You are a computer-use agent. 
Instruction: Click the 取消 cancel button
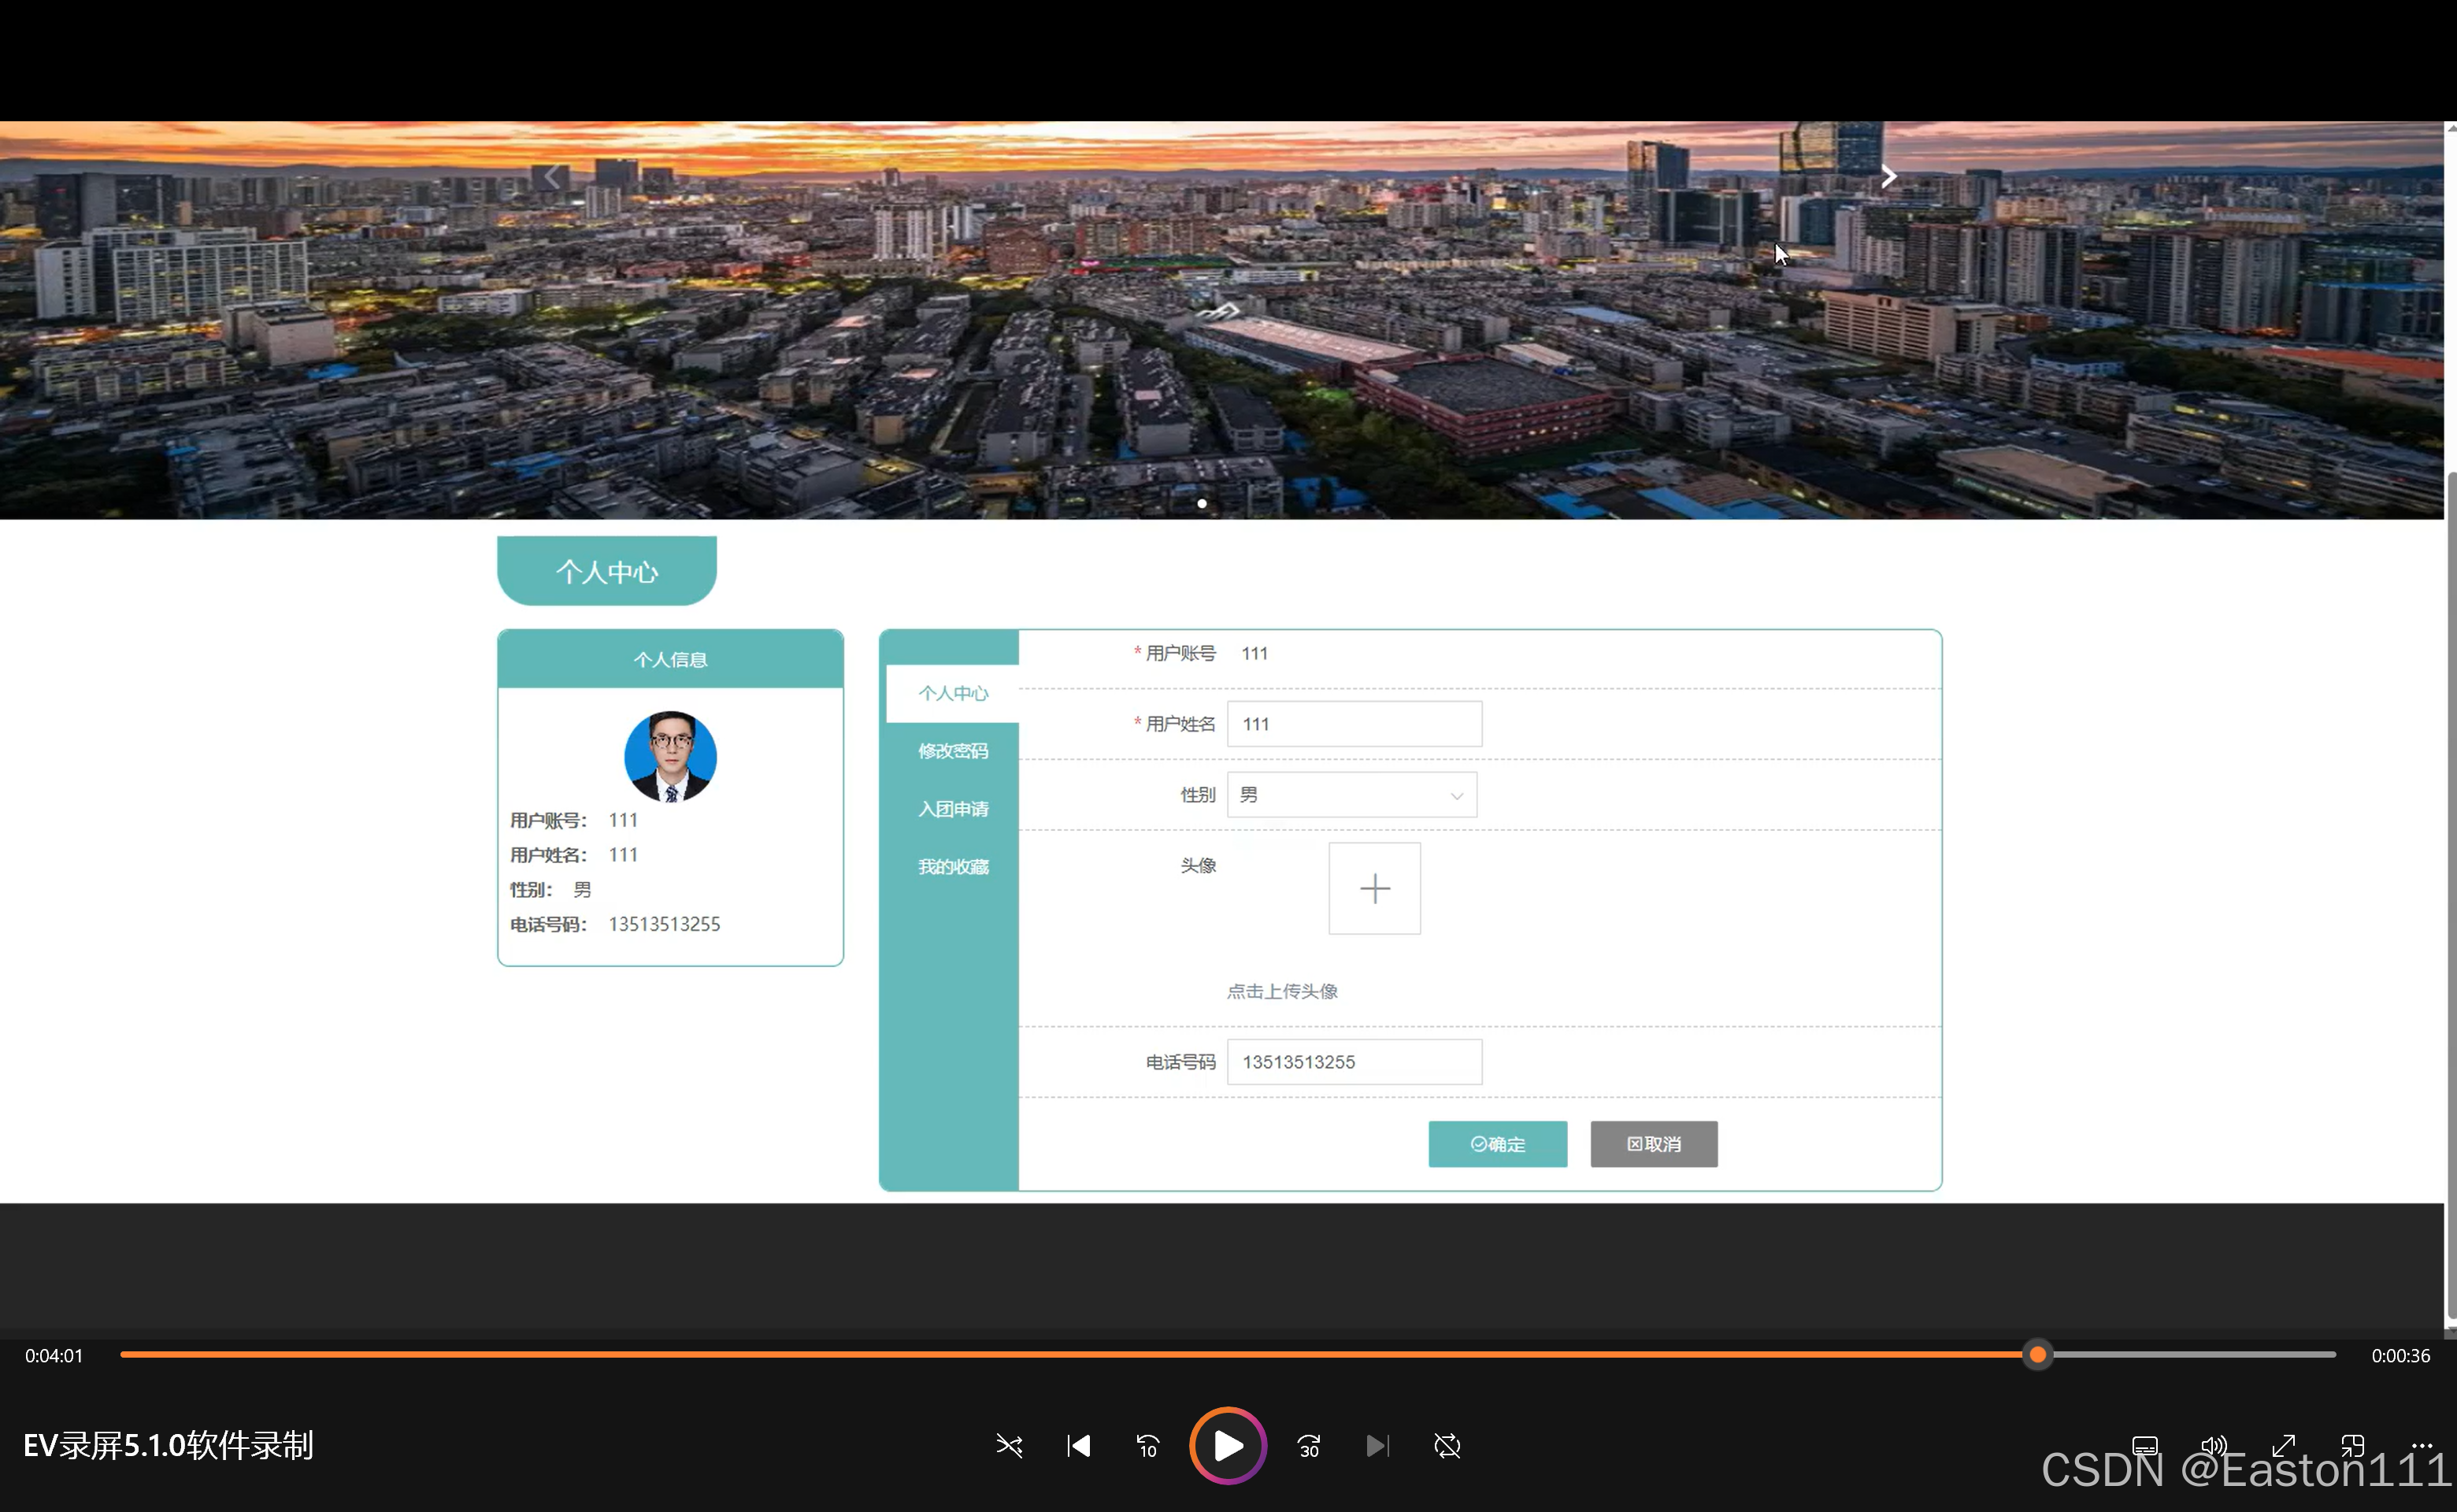(x=1653, y=1144)
